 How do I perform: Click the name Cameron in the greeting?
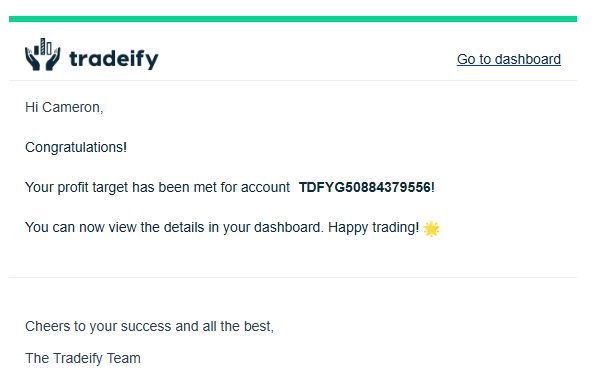coord(73,107)
